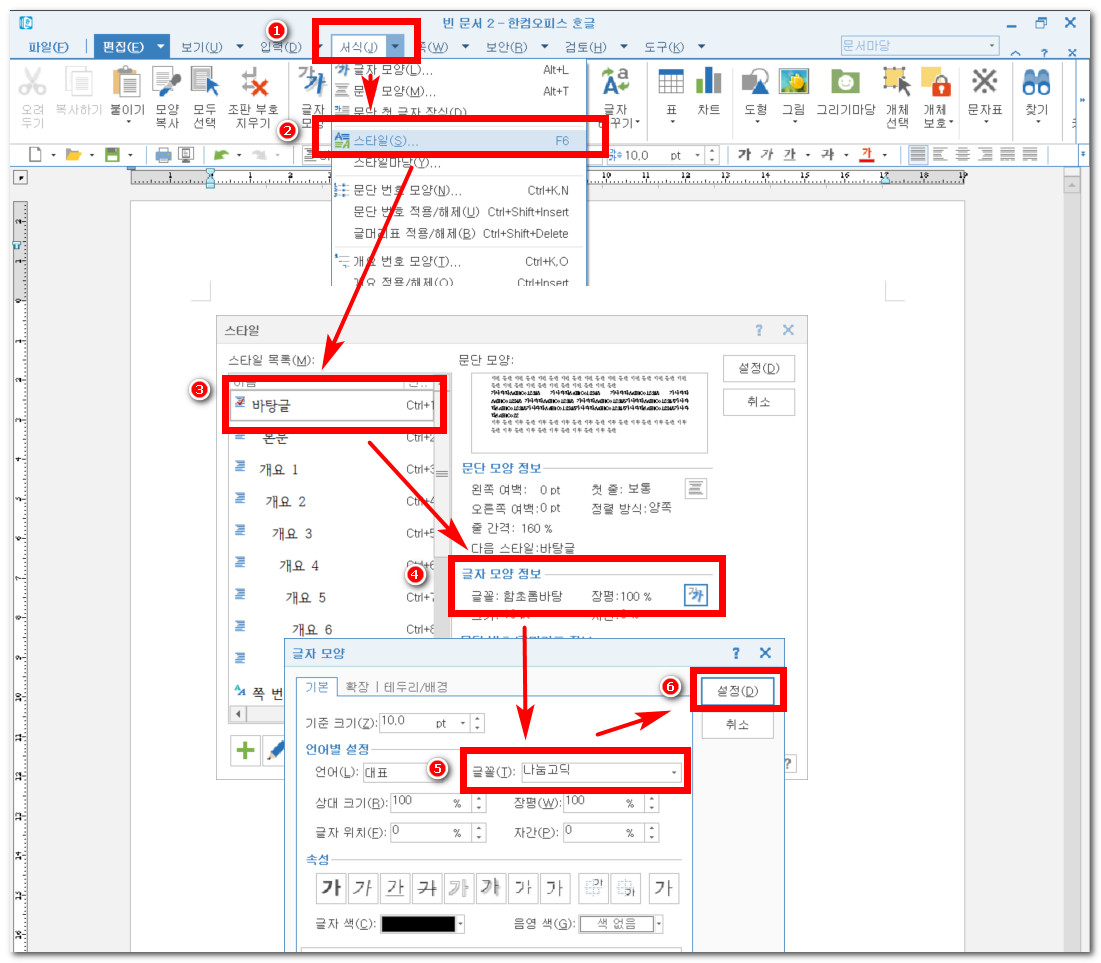Click the Find (찾기) binoculars icon
This screenshot has width=1101, height=963.
(1036, 83)
